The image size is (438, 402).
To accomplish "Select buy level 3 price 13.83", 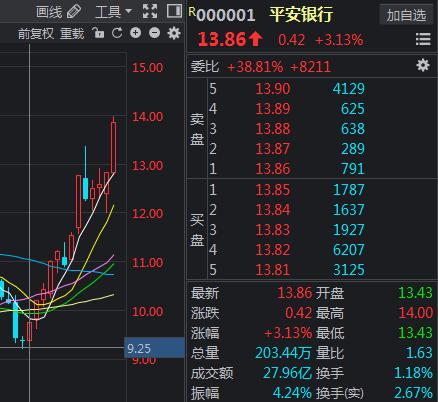I will coord(273,230).
